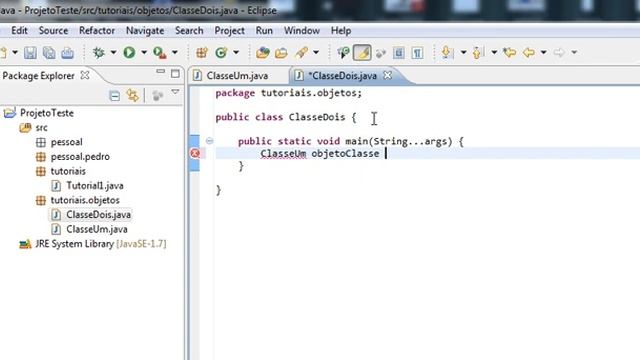This screenshot has height=360, width=640.
Task: Open the External Tools dropdown arrow
Action: (175, 53)
